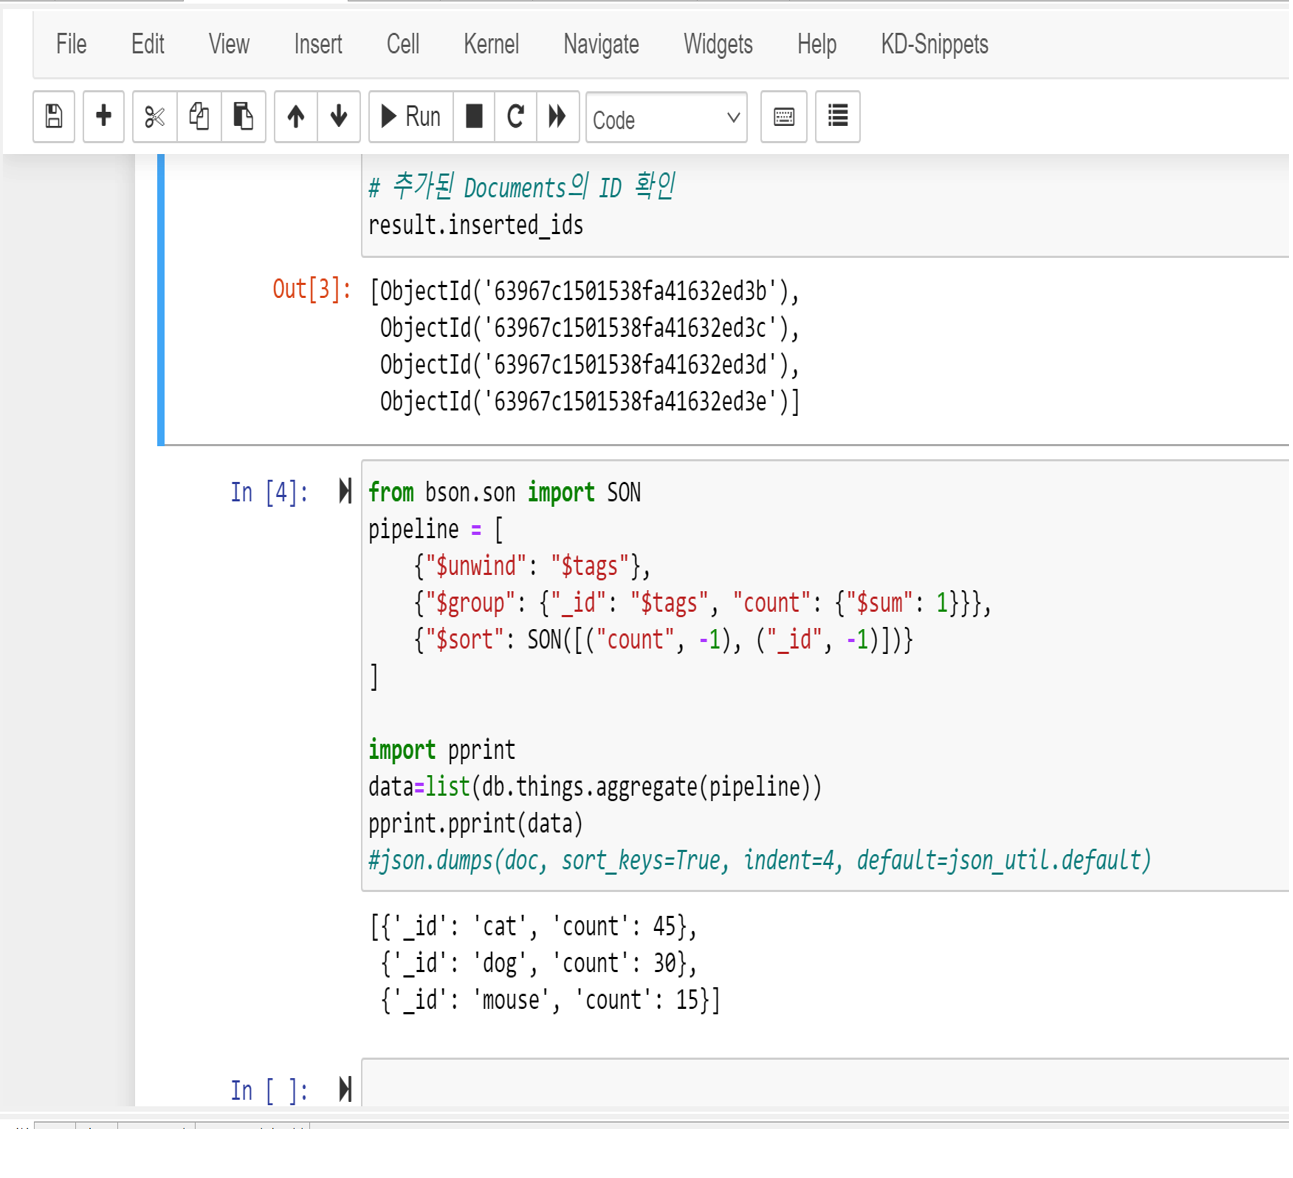Paste cells below using the paste icon
This screenshot has width=1293, height=1178.
[x=243, y=117]
